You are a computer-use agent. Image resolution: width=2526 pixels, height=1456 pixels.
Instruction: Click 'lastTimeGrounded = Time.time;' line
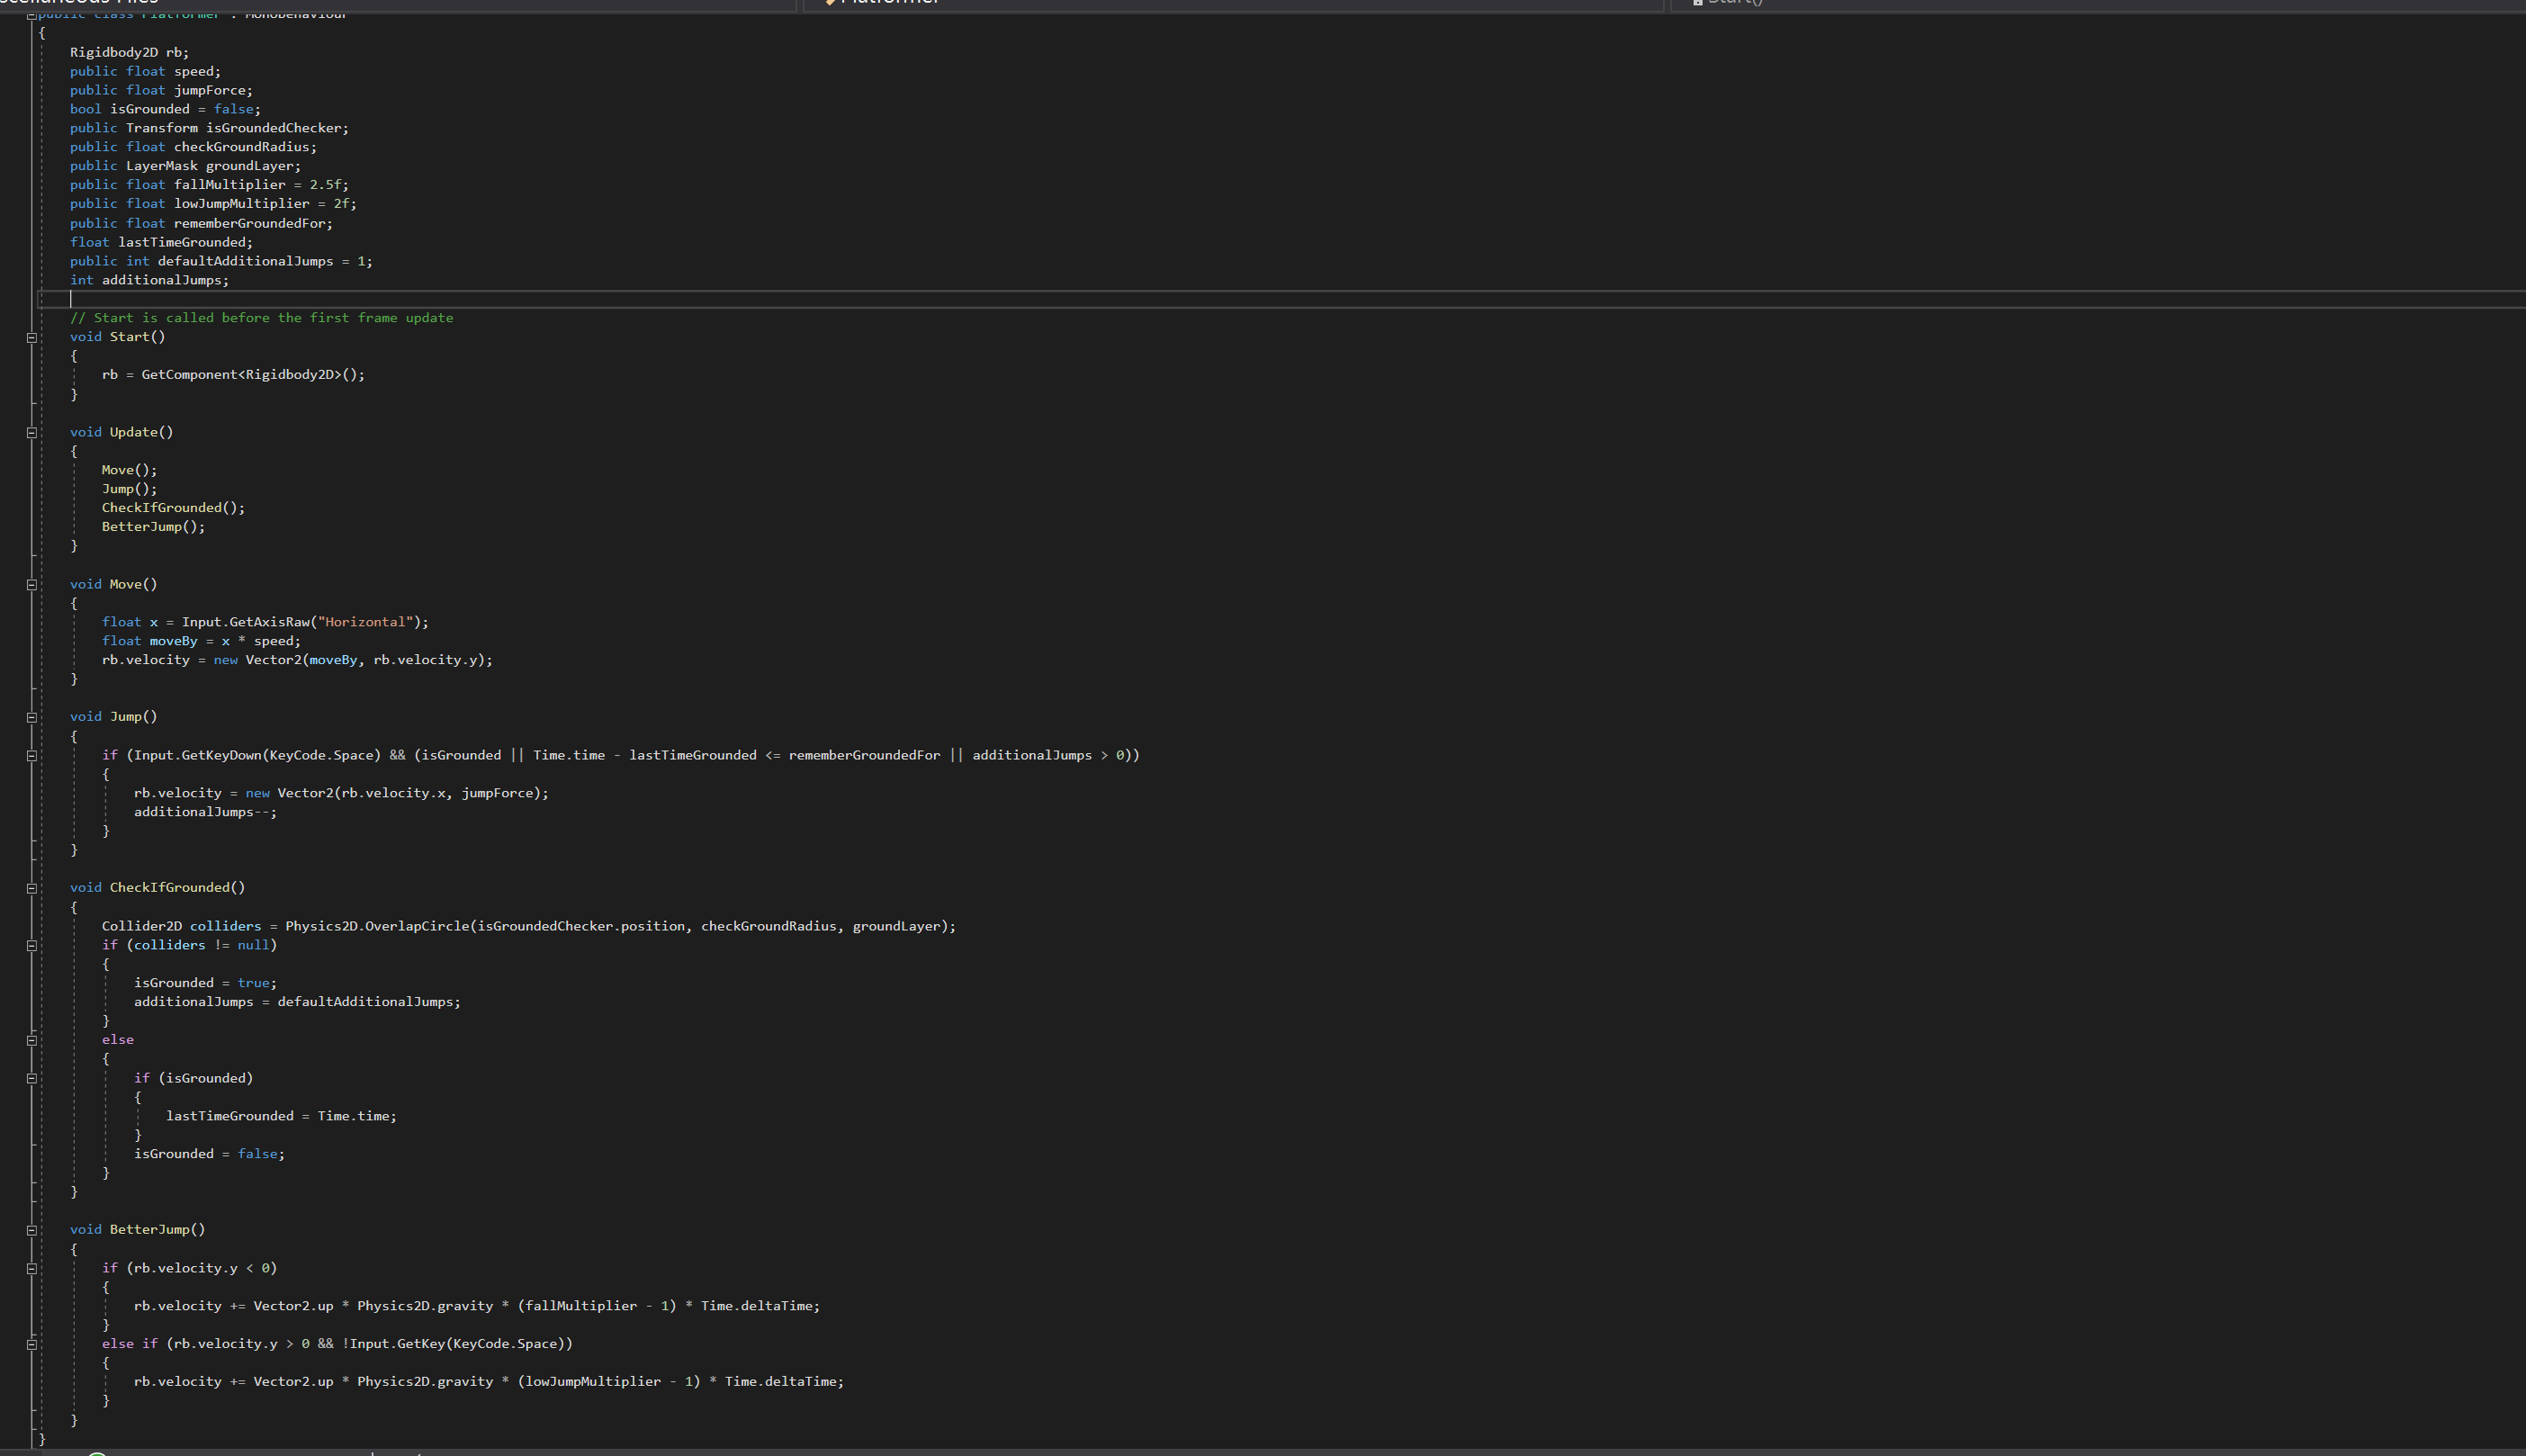coord(281,1116)
